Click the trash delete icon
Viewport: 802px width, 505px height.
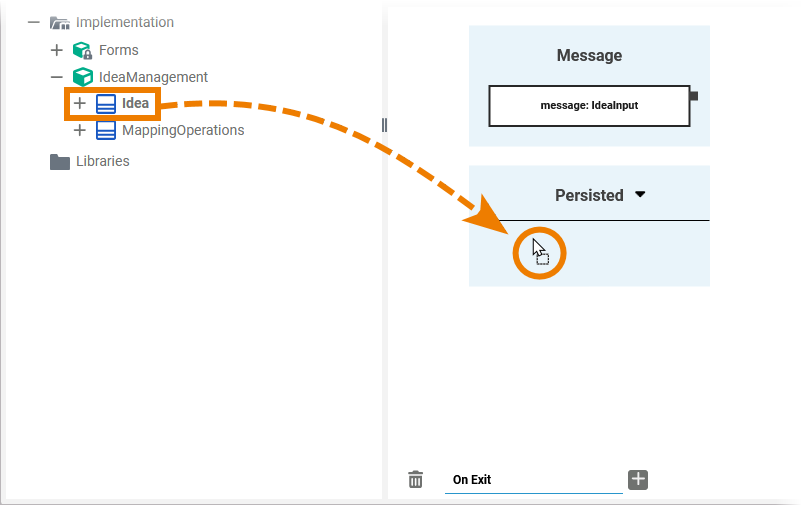pos(416,480)
